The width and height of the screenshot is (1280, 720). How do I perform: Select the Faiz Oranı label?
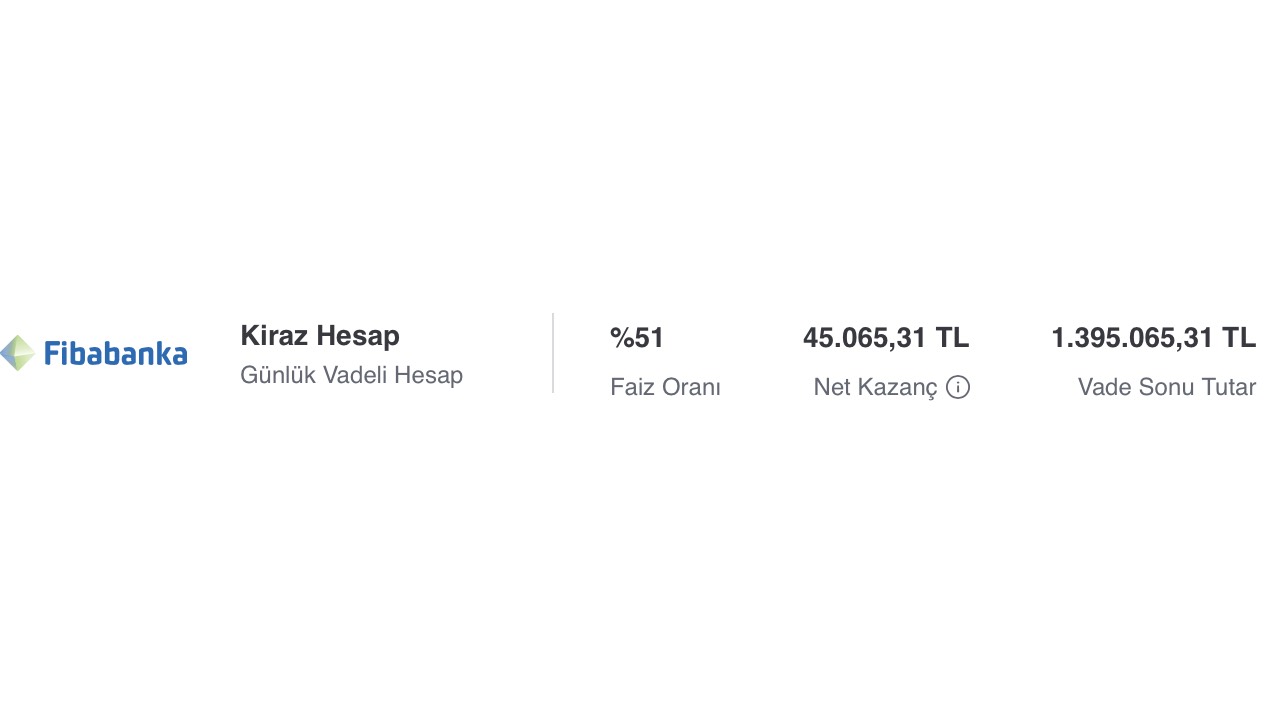click(665, 387)
